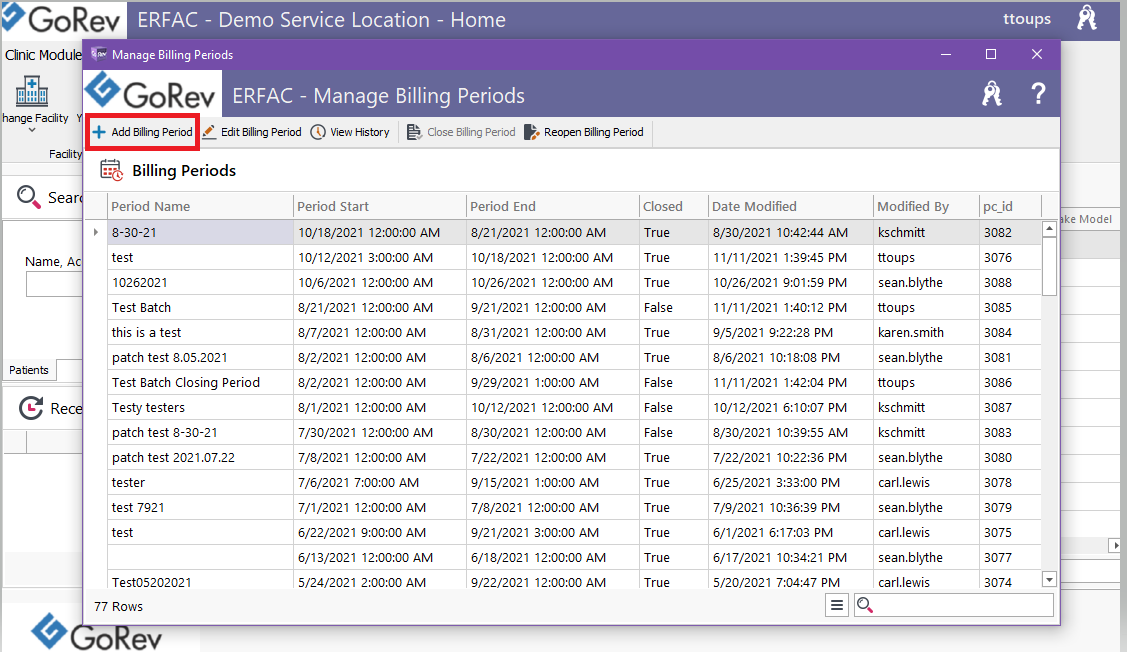Click Reopen Billing Period button
1127x652 pixels.
pos(584,132)
